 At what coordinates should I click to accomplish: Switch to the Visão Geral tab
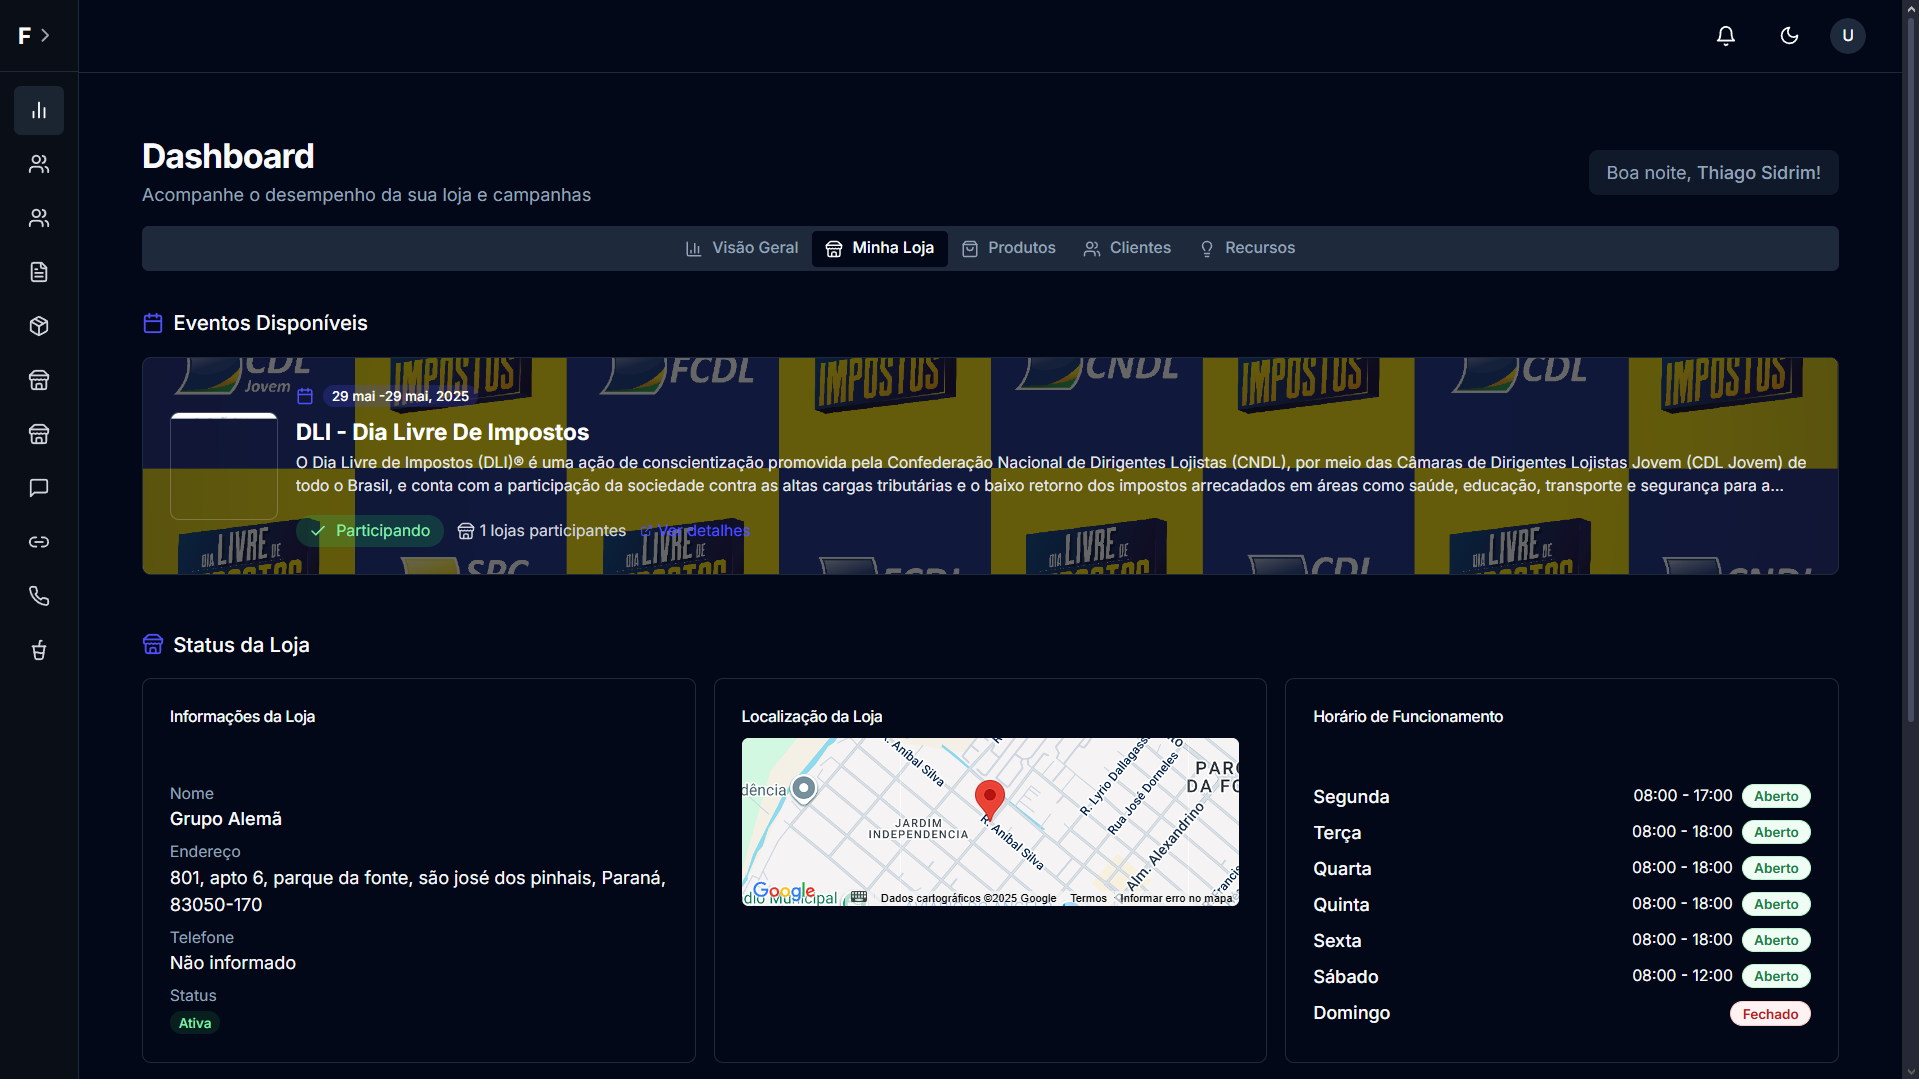[x=741, y=248]
